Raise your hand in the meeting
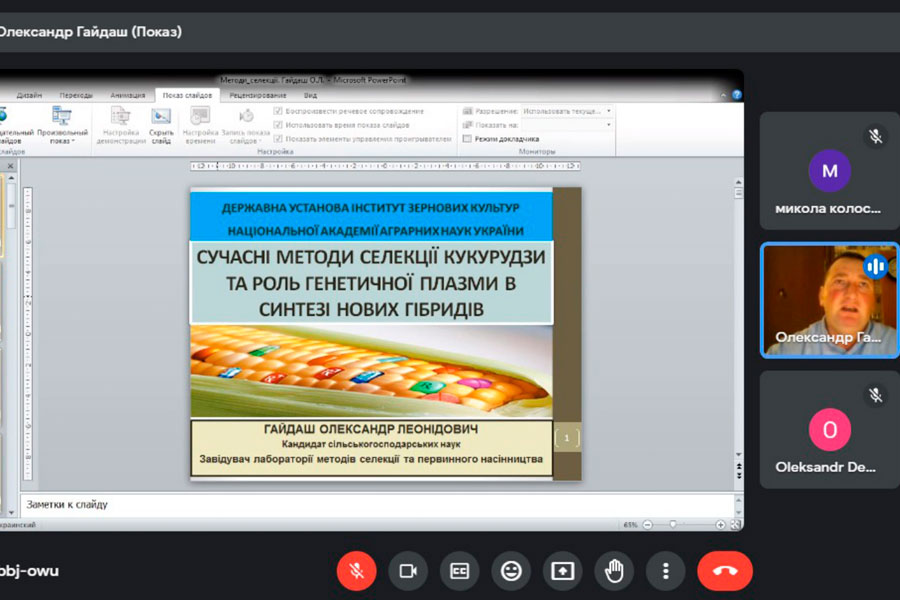Image resolution: width=900 pixels, height=600 pixels. 614,570
